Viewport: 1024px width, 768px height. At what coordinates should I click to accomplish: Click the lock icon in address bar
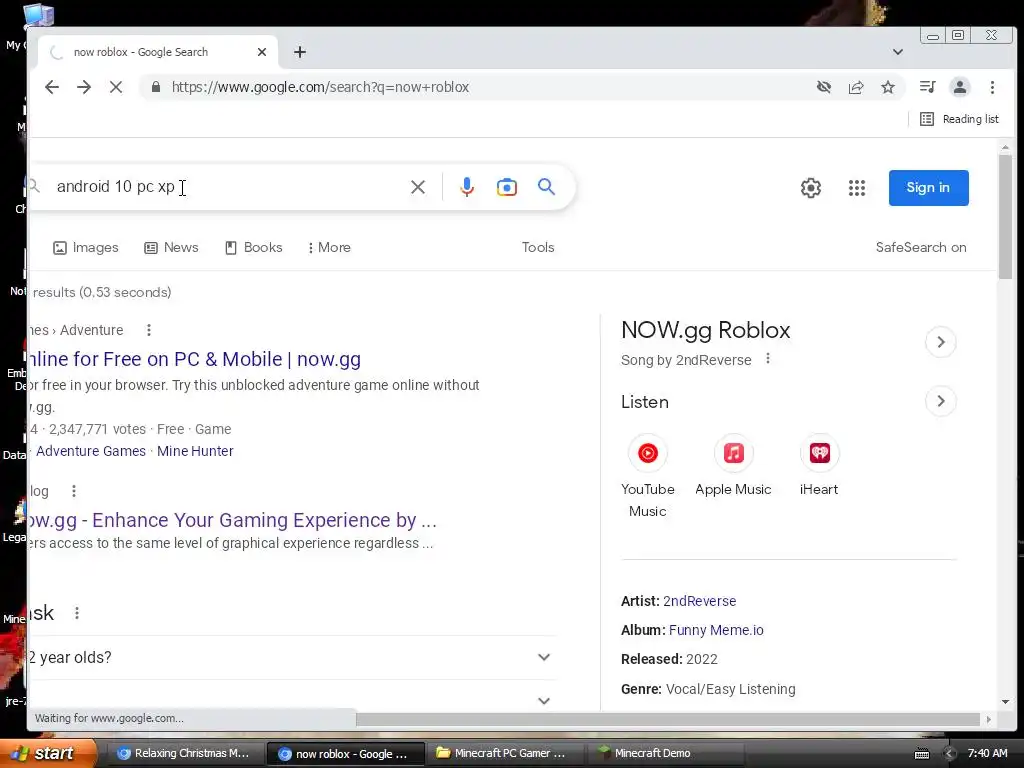[x=155, y=87]
